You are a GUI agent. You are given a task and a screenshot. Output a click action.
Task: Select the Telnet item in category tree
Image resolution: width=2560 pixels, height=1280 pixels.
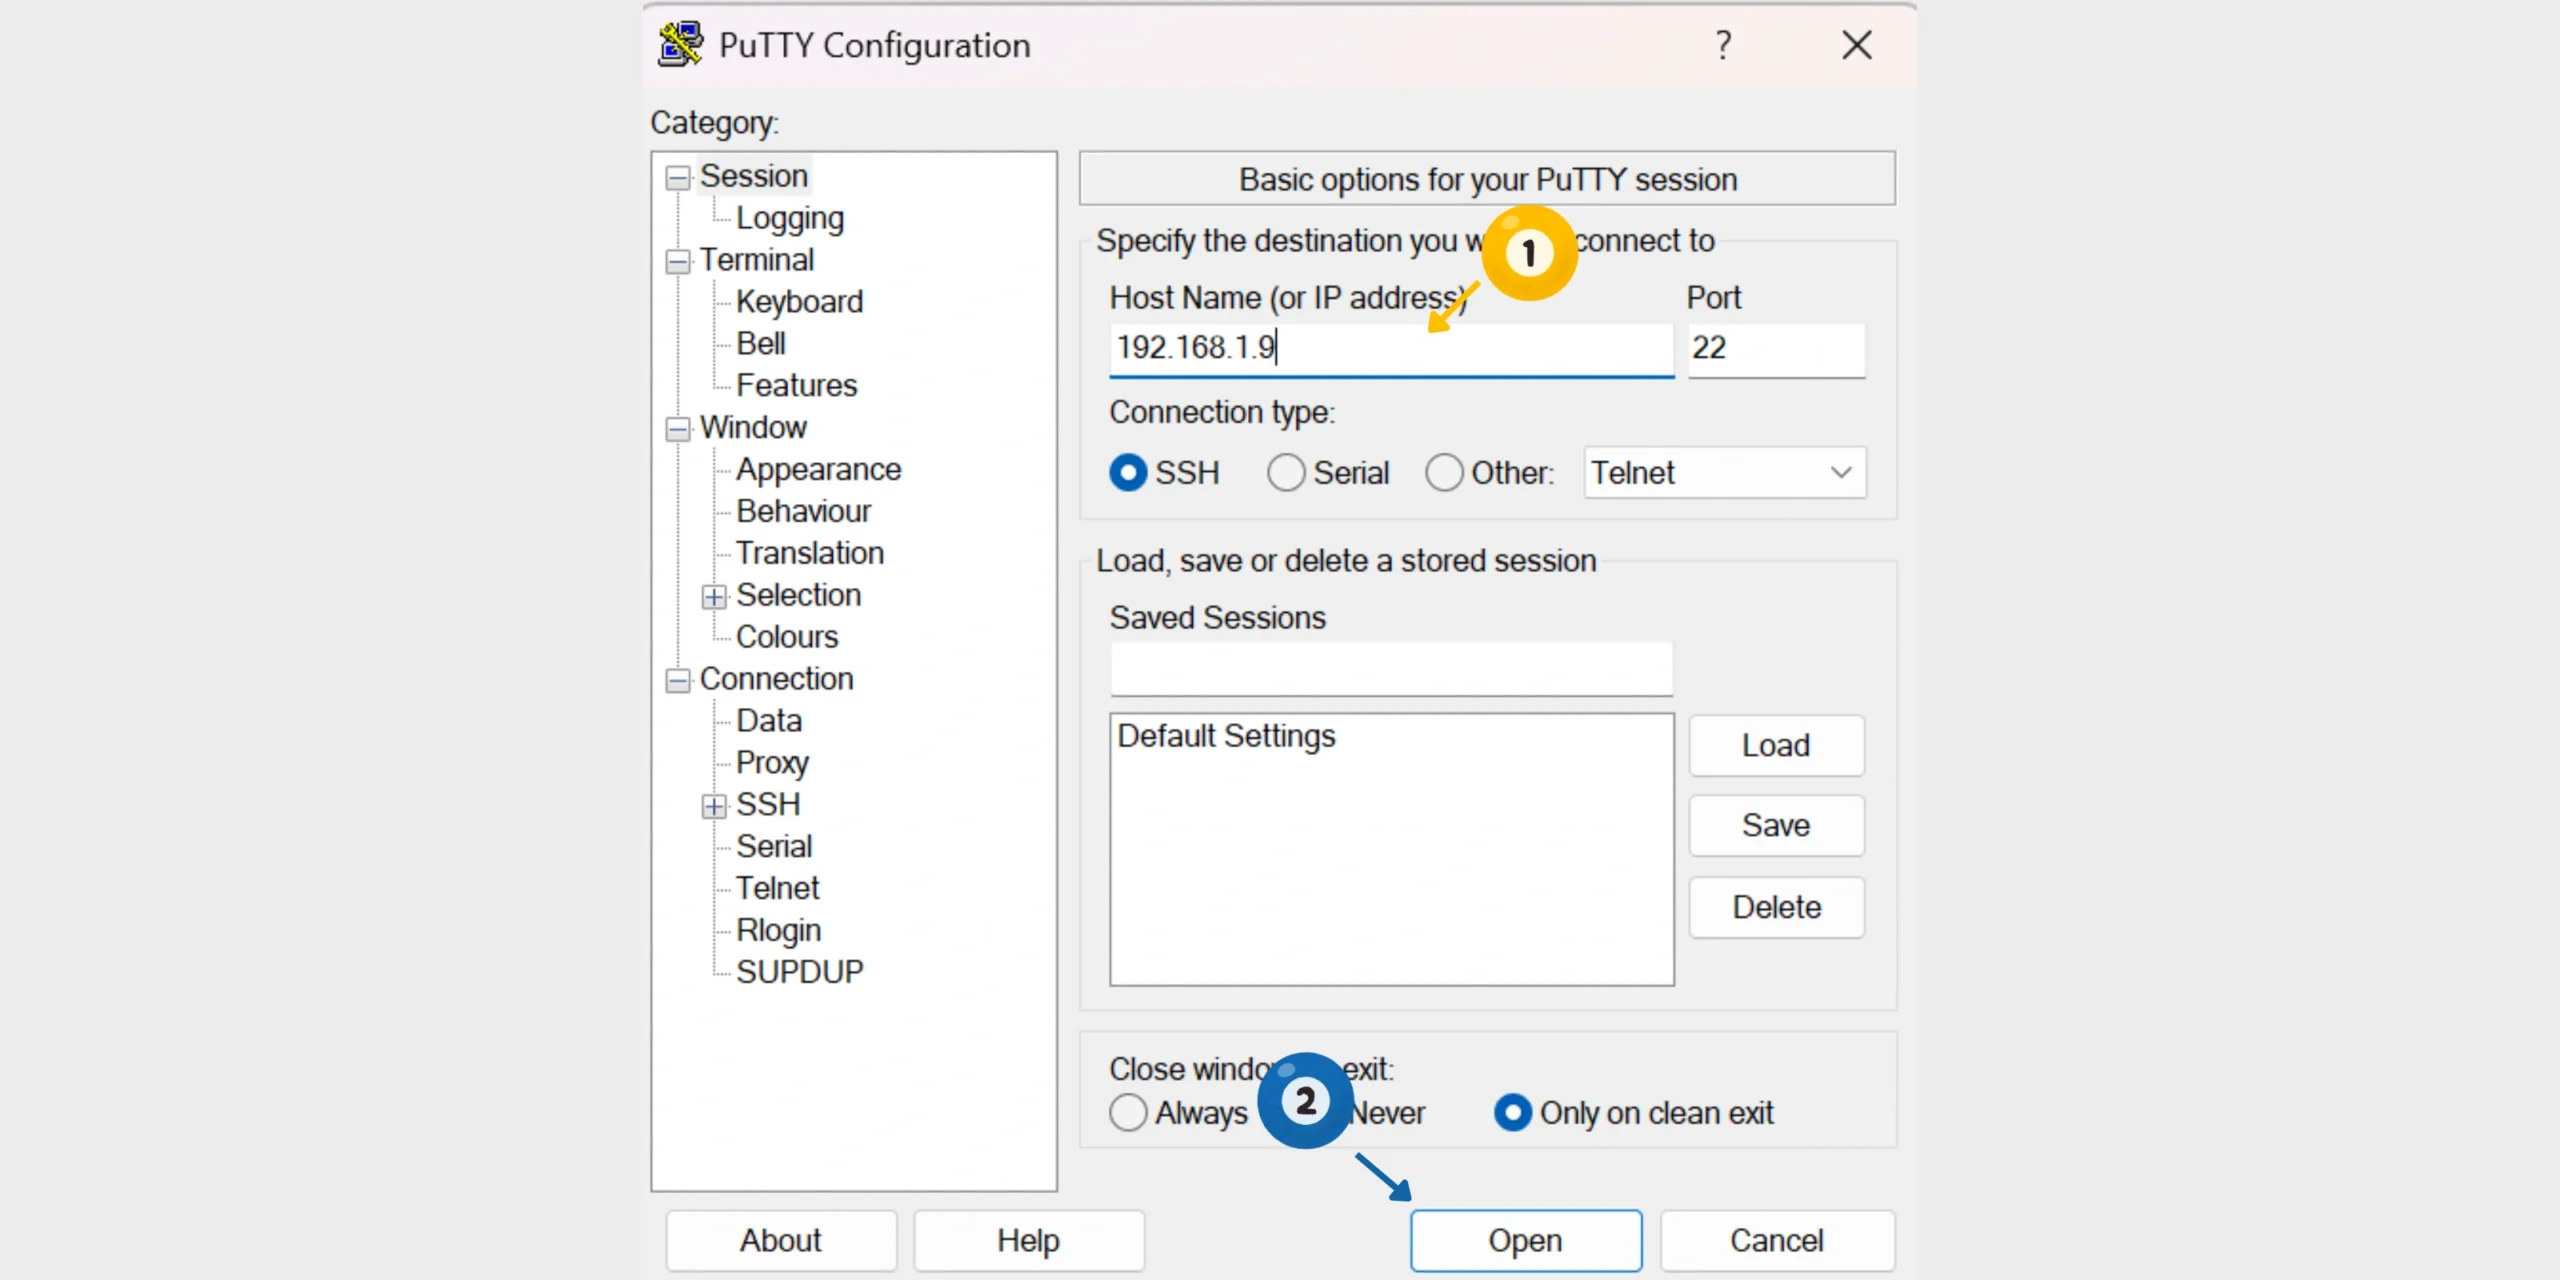777,889
